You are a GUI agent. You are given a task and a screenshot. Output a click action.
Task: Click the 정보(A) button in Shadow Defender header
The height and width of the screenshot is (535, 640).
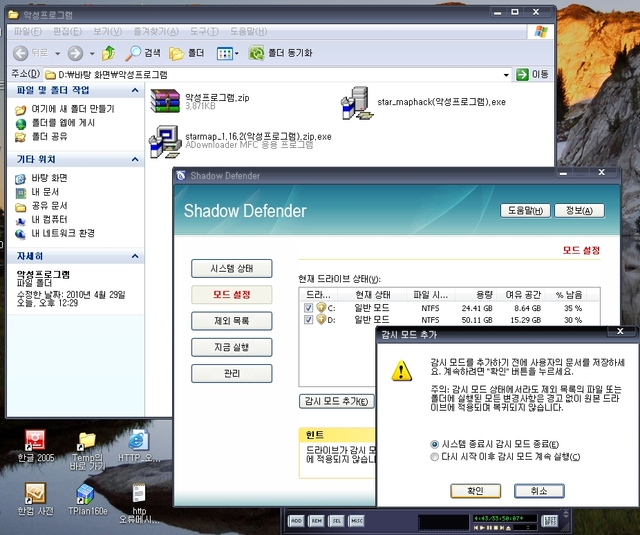pyautogui.click(x=579, y=211)
